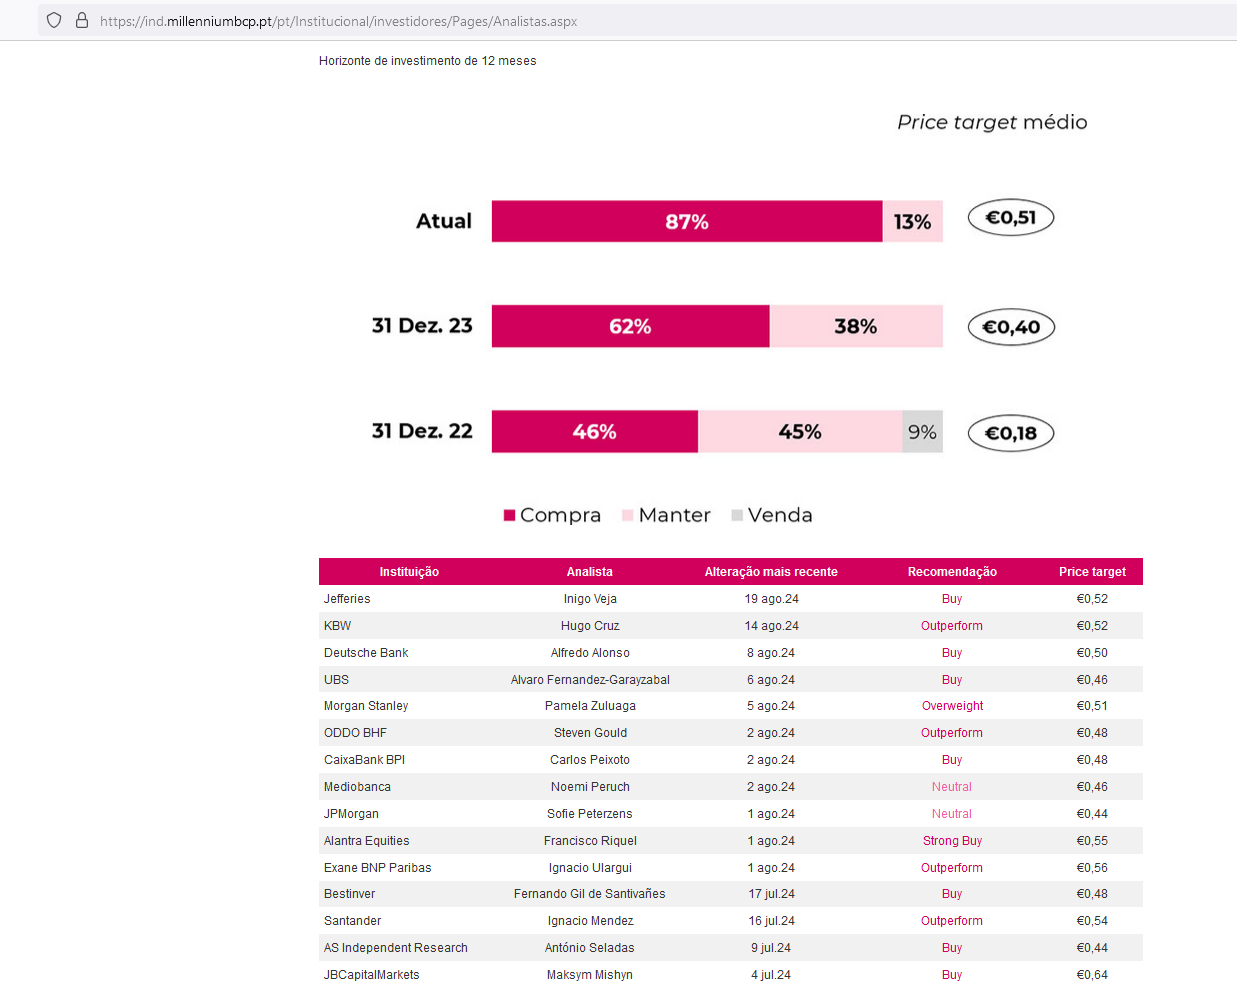Click the Compra legend red square
1237x981 pixels.
[509, 515]
